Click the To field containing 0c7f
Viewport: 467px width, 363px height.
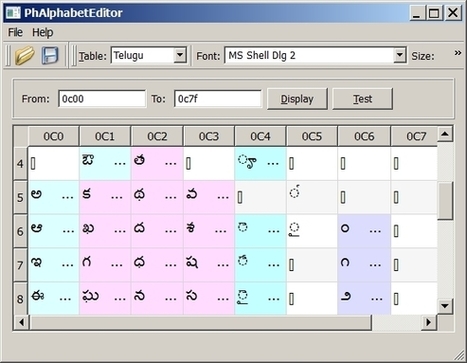[x=218, y=99]
